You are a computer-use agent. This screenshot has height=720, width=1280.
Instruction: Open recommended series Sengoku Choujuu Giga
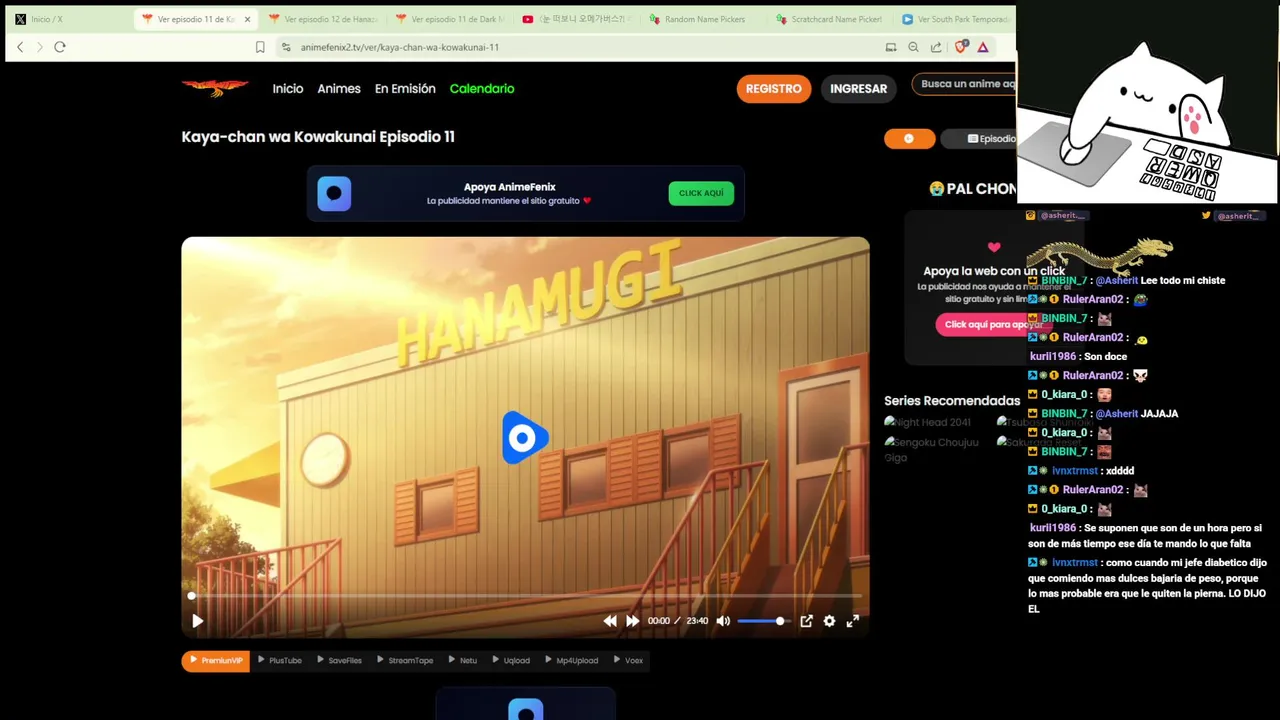932,449
